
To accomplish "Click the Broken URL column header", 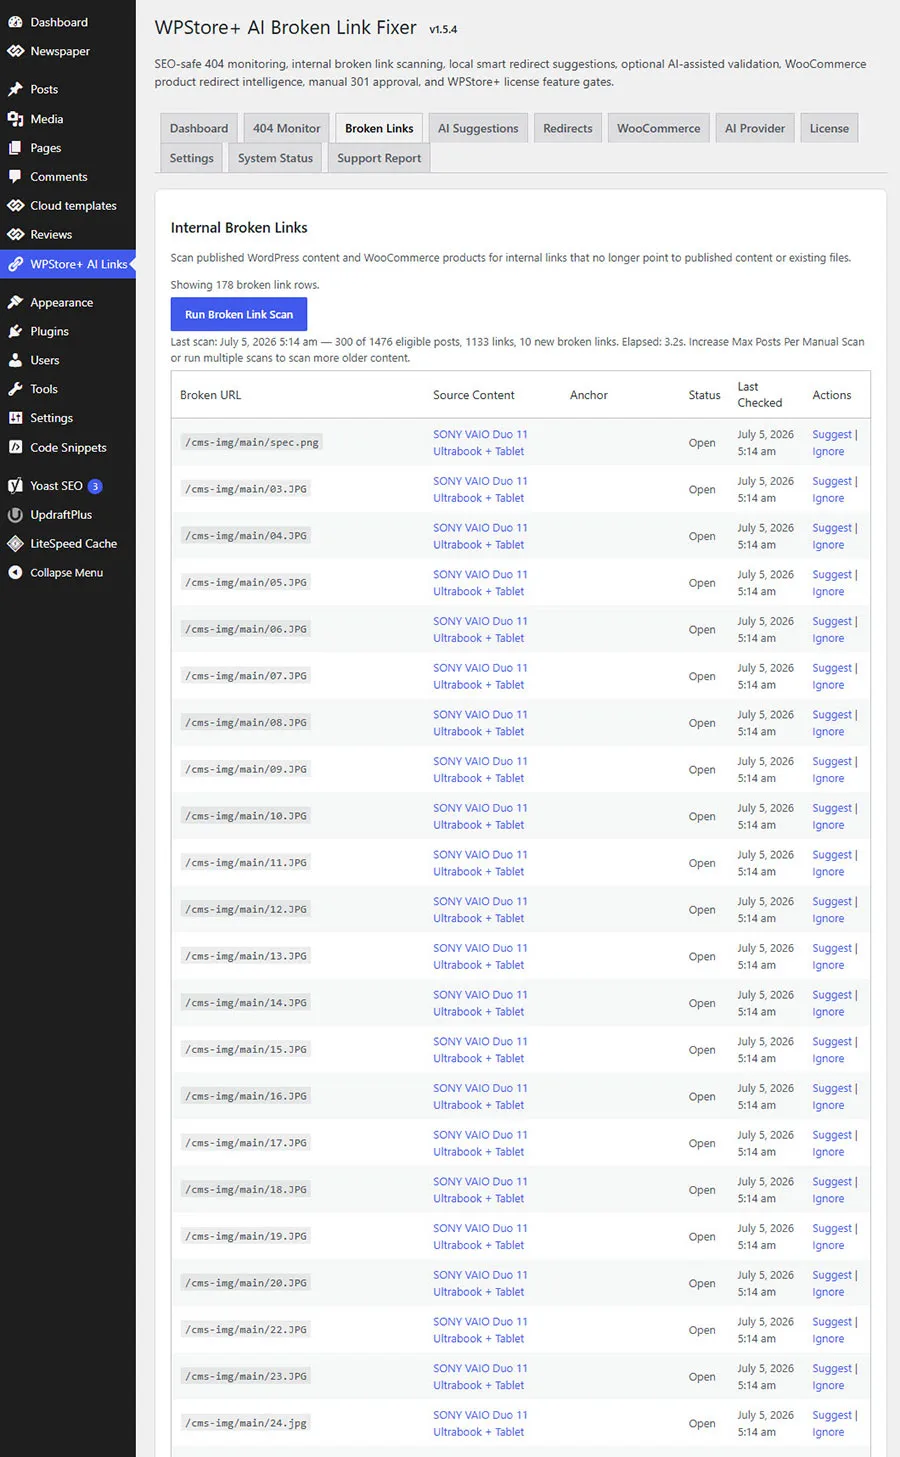I will 210,395.
